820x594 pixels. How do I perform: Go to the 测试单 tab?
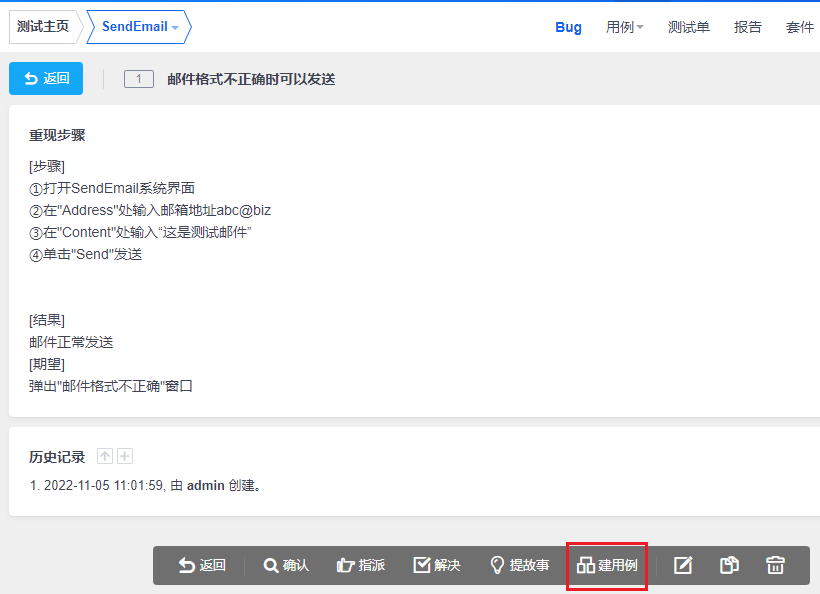[689, 27]
